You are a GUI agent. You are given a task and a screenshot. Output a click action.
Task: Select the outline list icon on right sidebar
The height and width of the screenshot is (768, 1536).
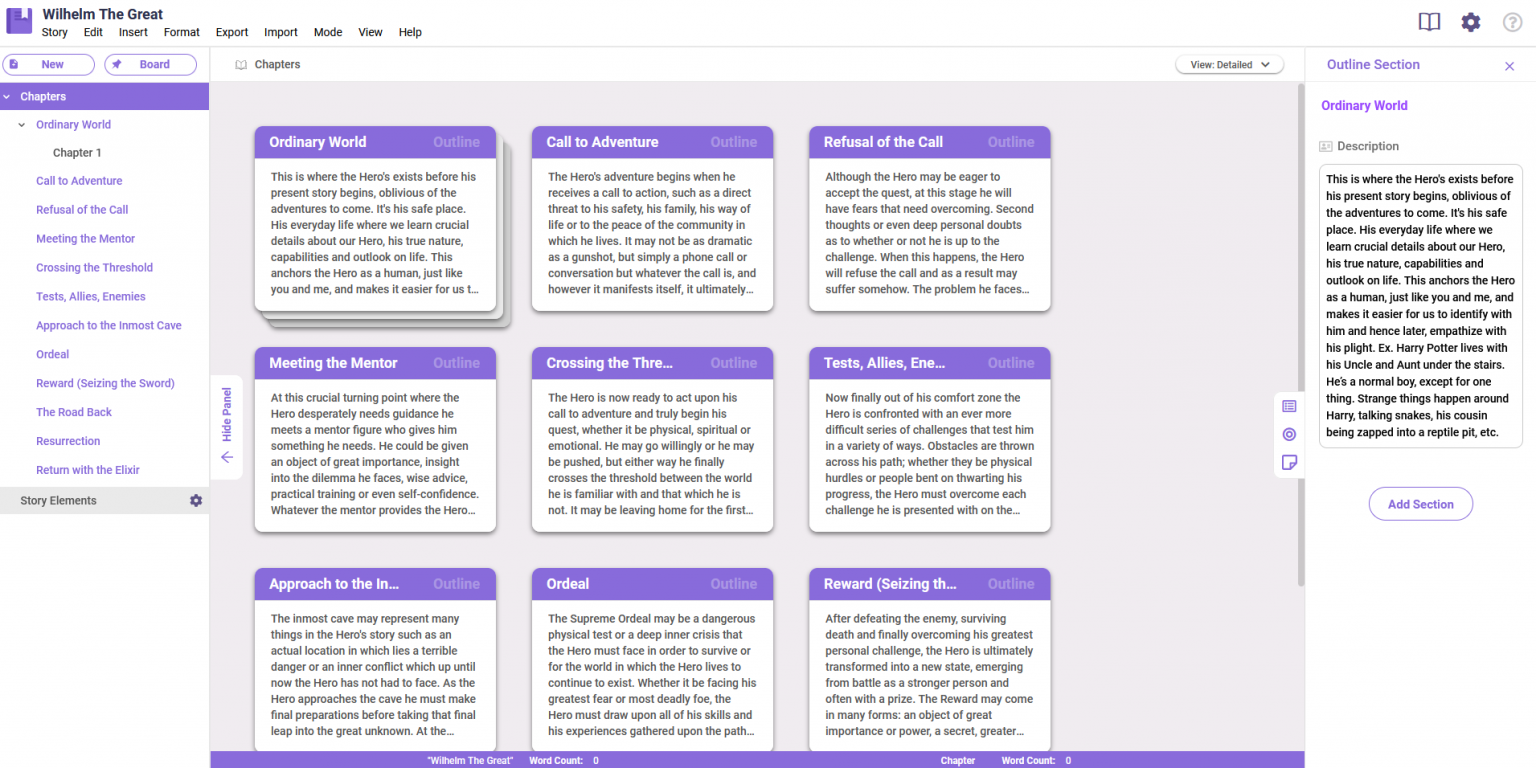point(1289,406)
